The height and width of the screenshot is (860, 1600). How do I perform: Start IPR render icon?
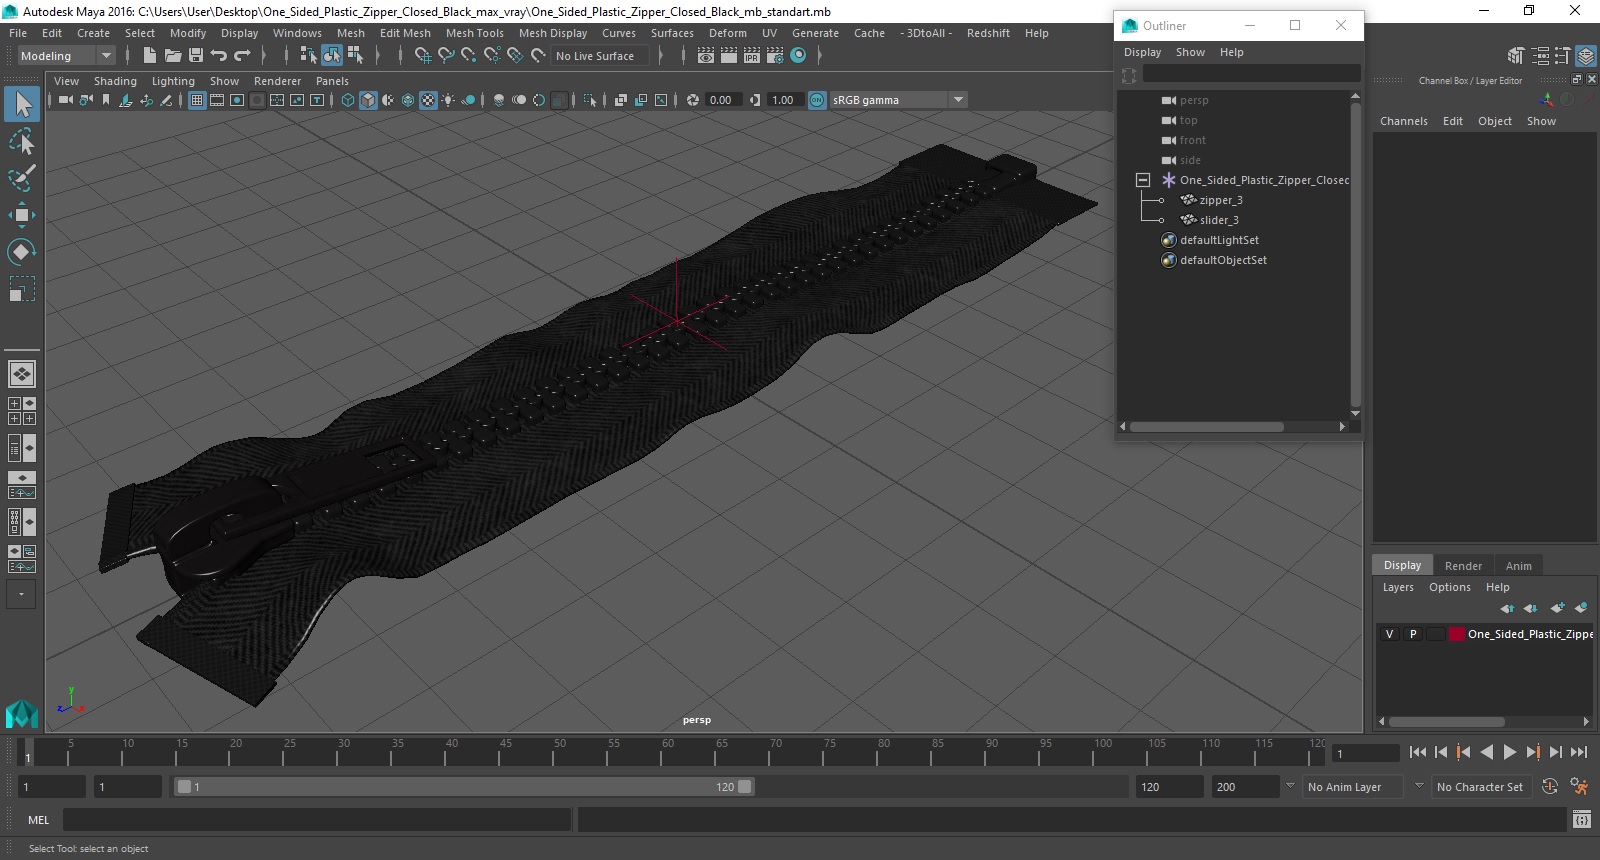coord(752,56)
